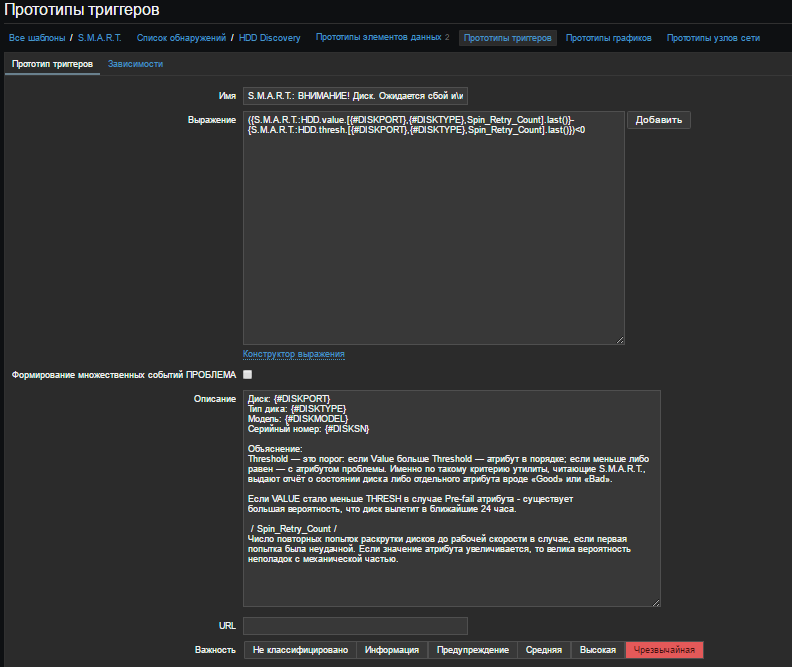Open the Все шаблоны breadcrumb link

[37, 38]
